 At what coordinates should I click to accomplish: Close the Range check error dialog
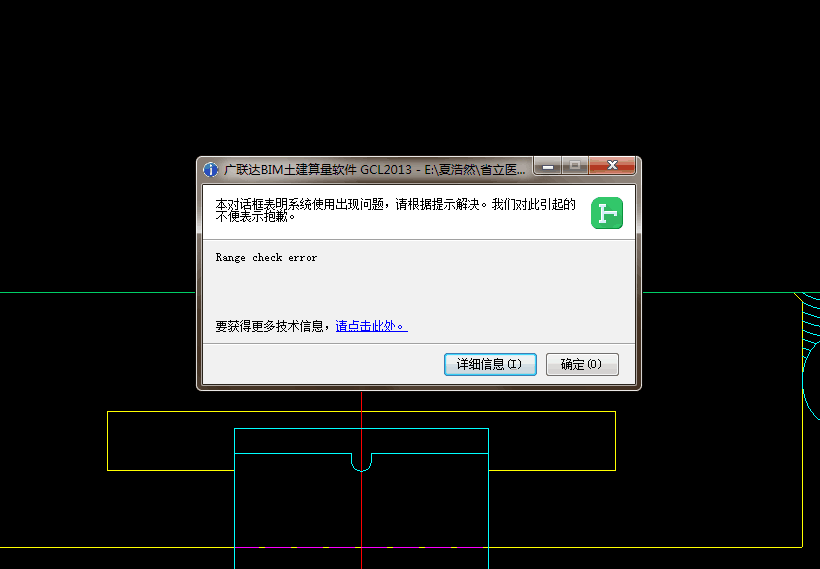pyautogui.click(x=612, y=165)
